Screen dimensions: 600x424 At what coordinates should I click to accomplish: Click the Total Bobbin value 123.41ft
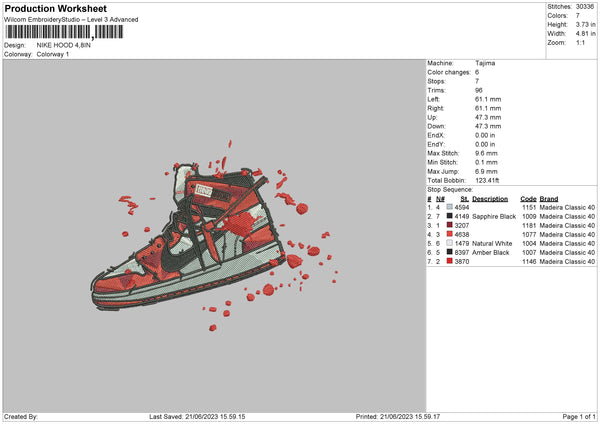point(487,180)
